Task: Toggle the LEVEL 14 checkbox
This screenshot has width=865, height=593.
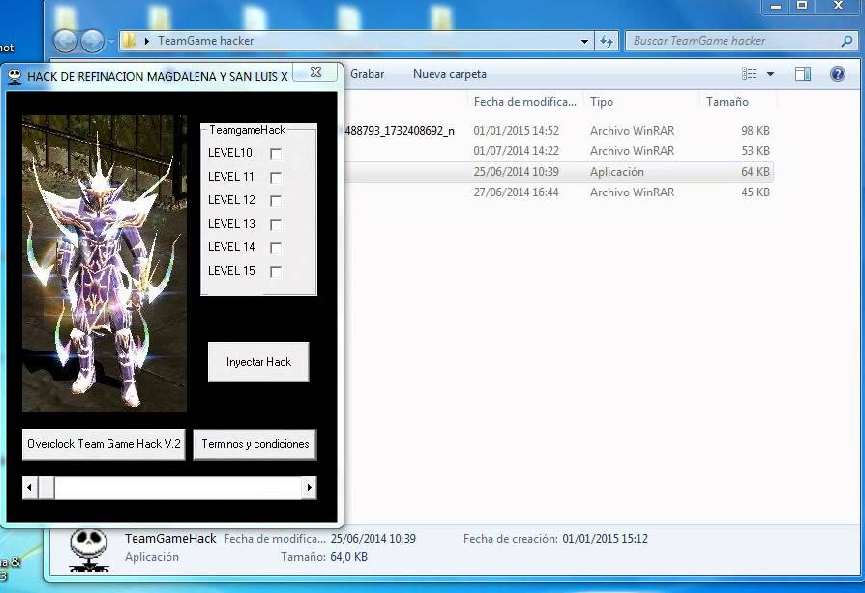Action: 276,248
